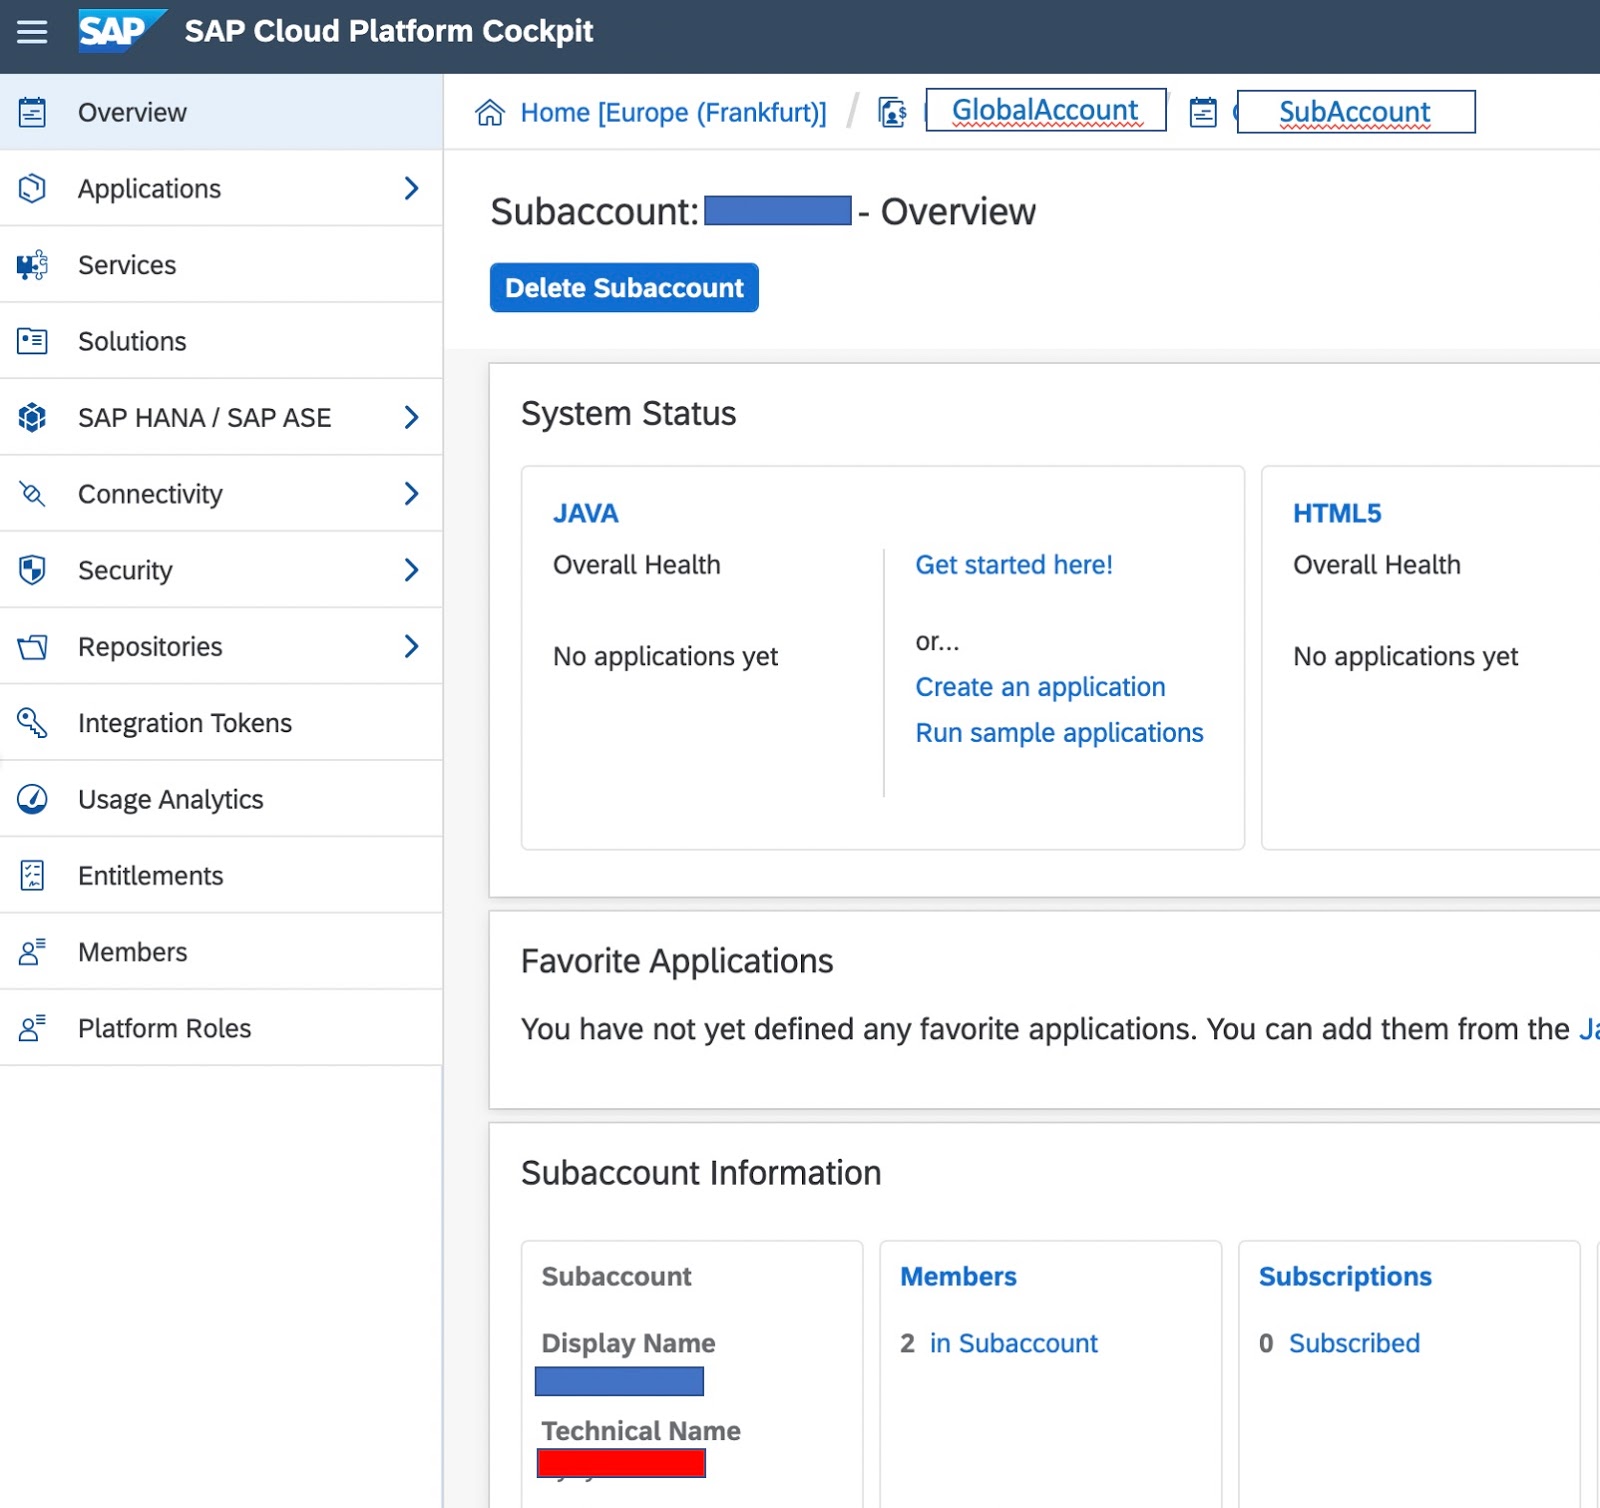Select the Services puzzle icon
The width and height of the screenshot is (1600, 1508).
tap(32, 264)
